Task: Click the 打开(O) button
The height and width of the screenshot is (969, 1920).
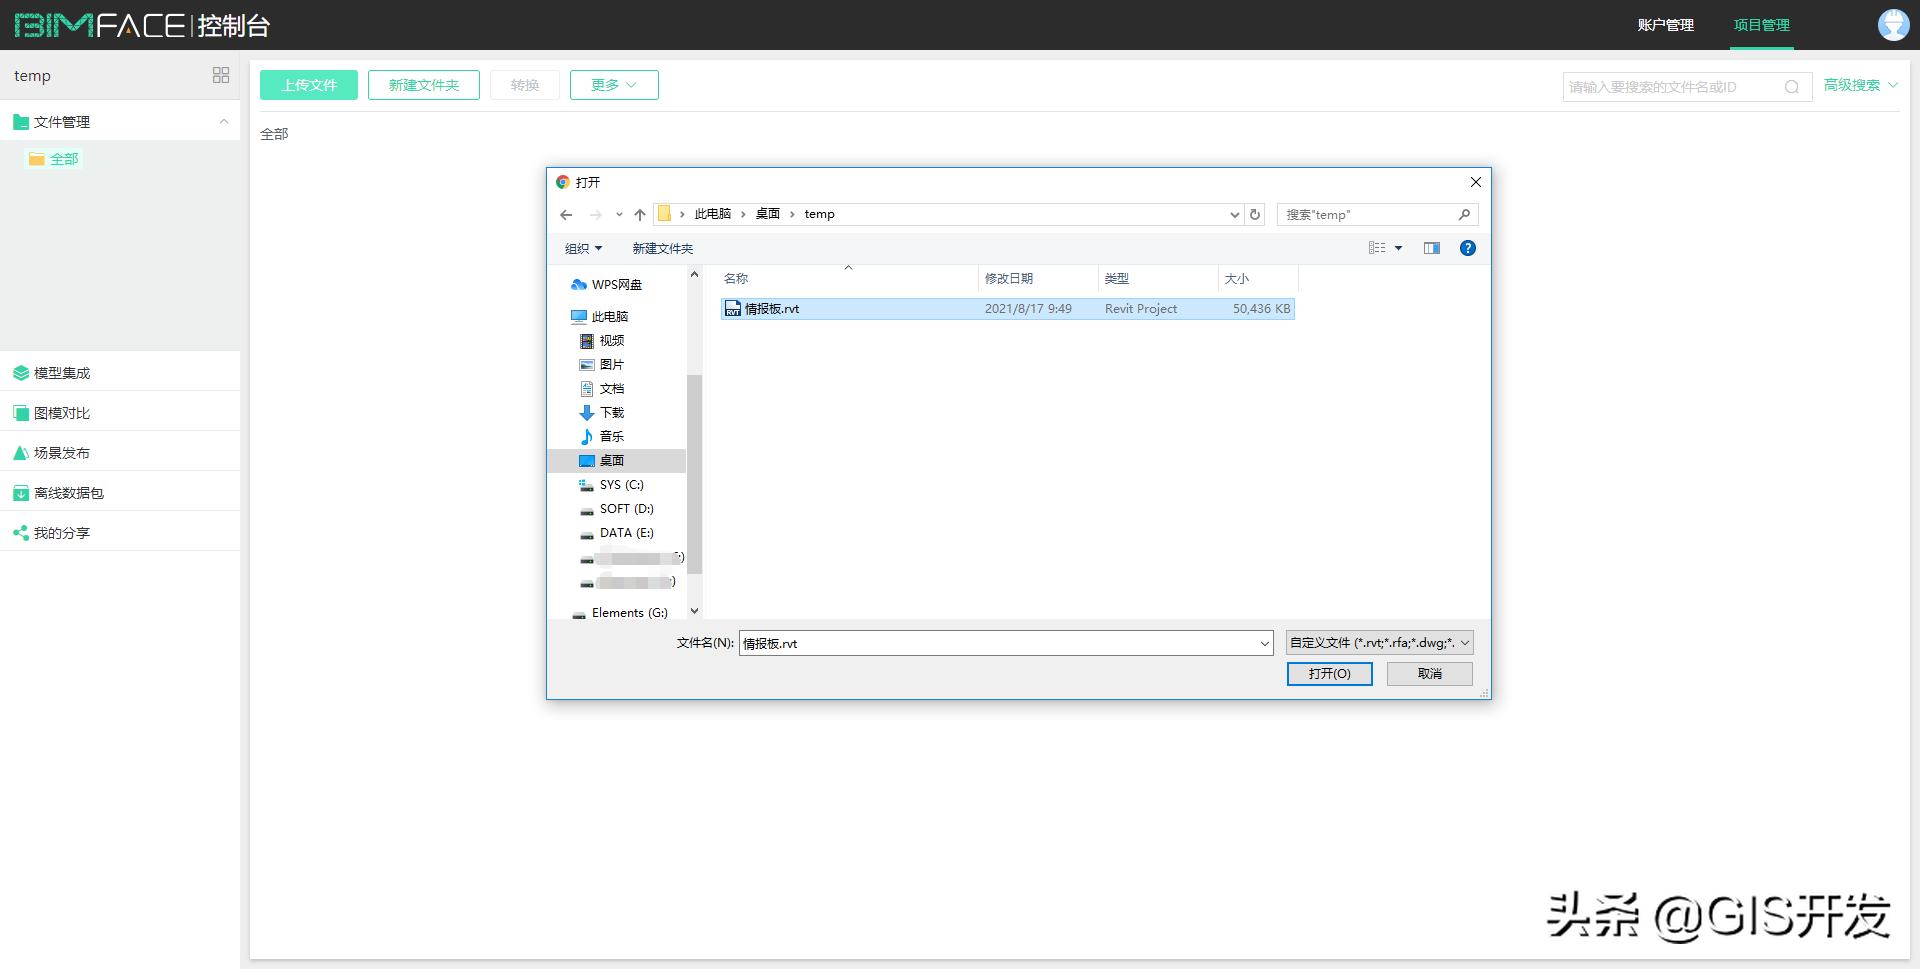Action: (x=1329, y=674)
